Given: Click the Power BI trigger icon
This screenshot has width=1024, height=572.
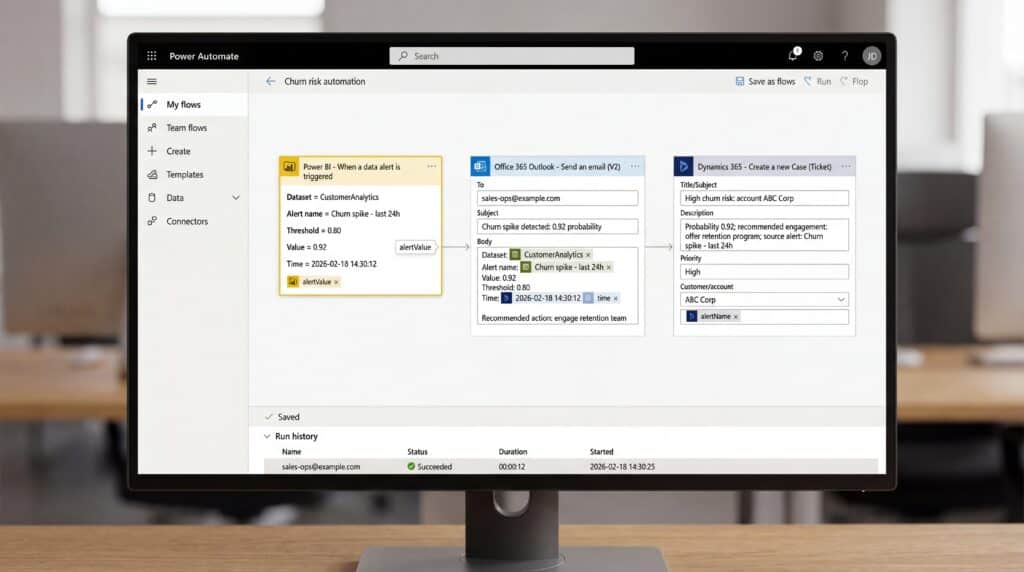Looking at the screenshot, I should point(289,167).
